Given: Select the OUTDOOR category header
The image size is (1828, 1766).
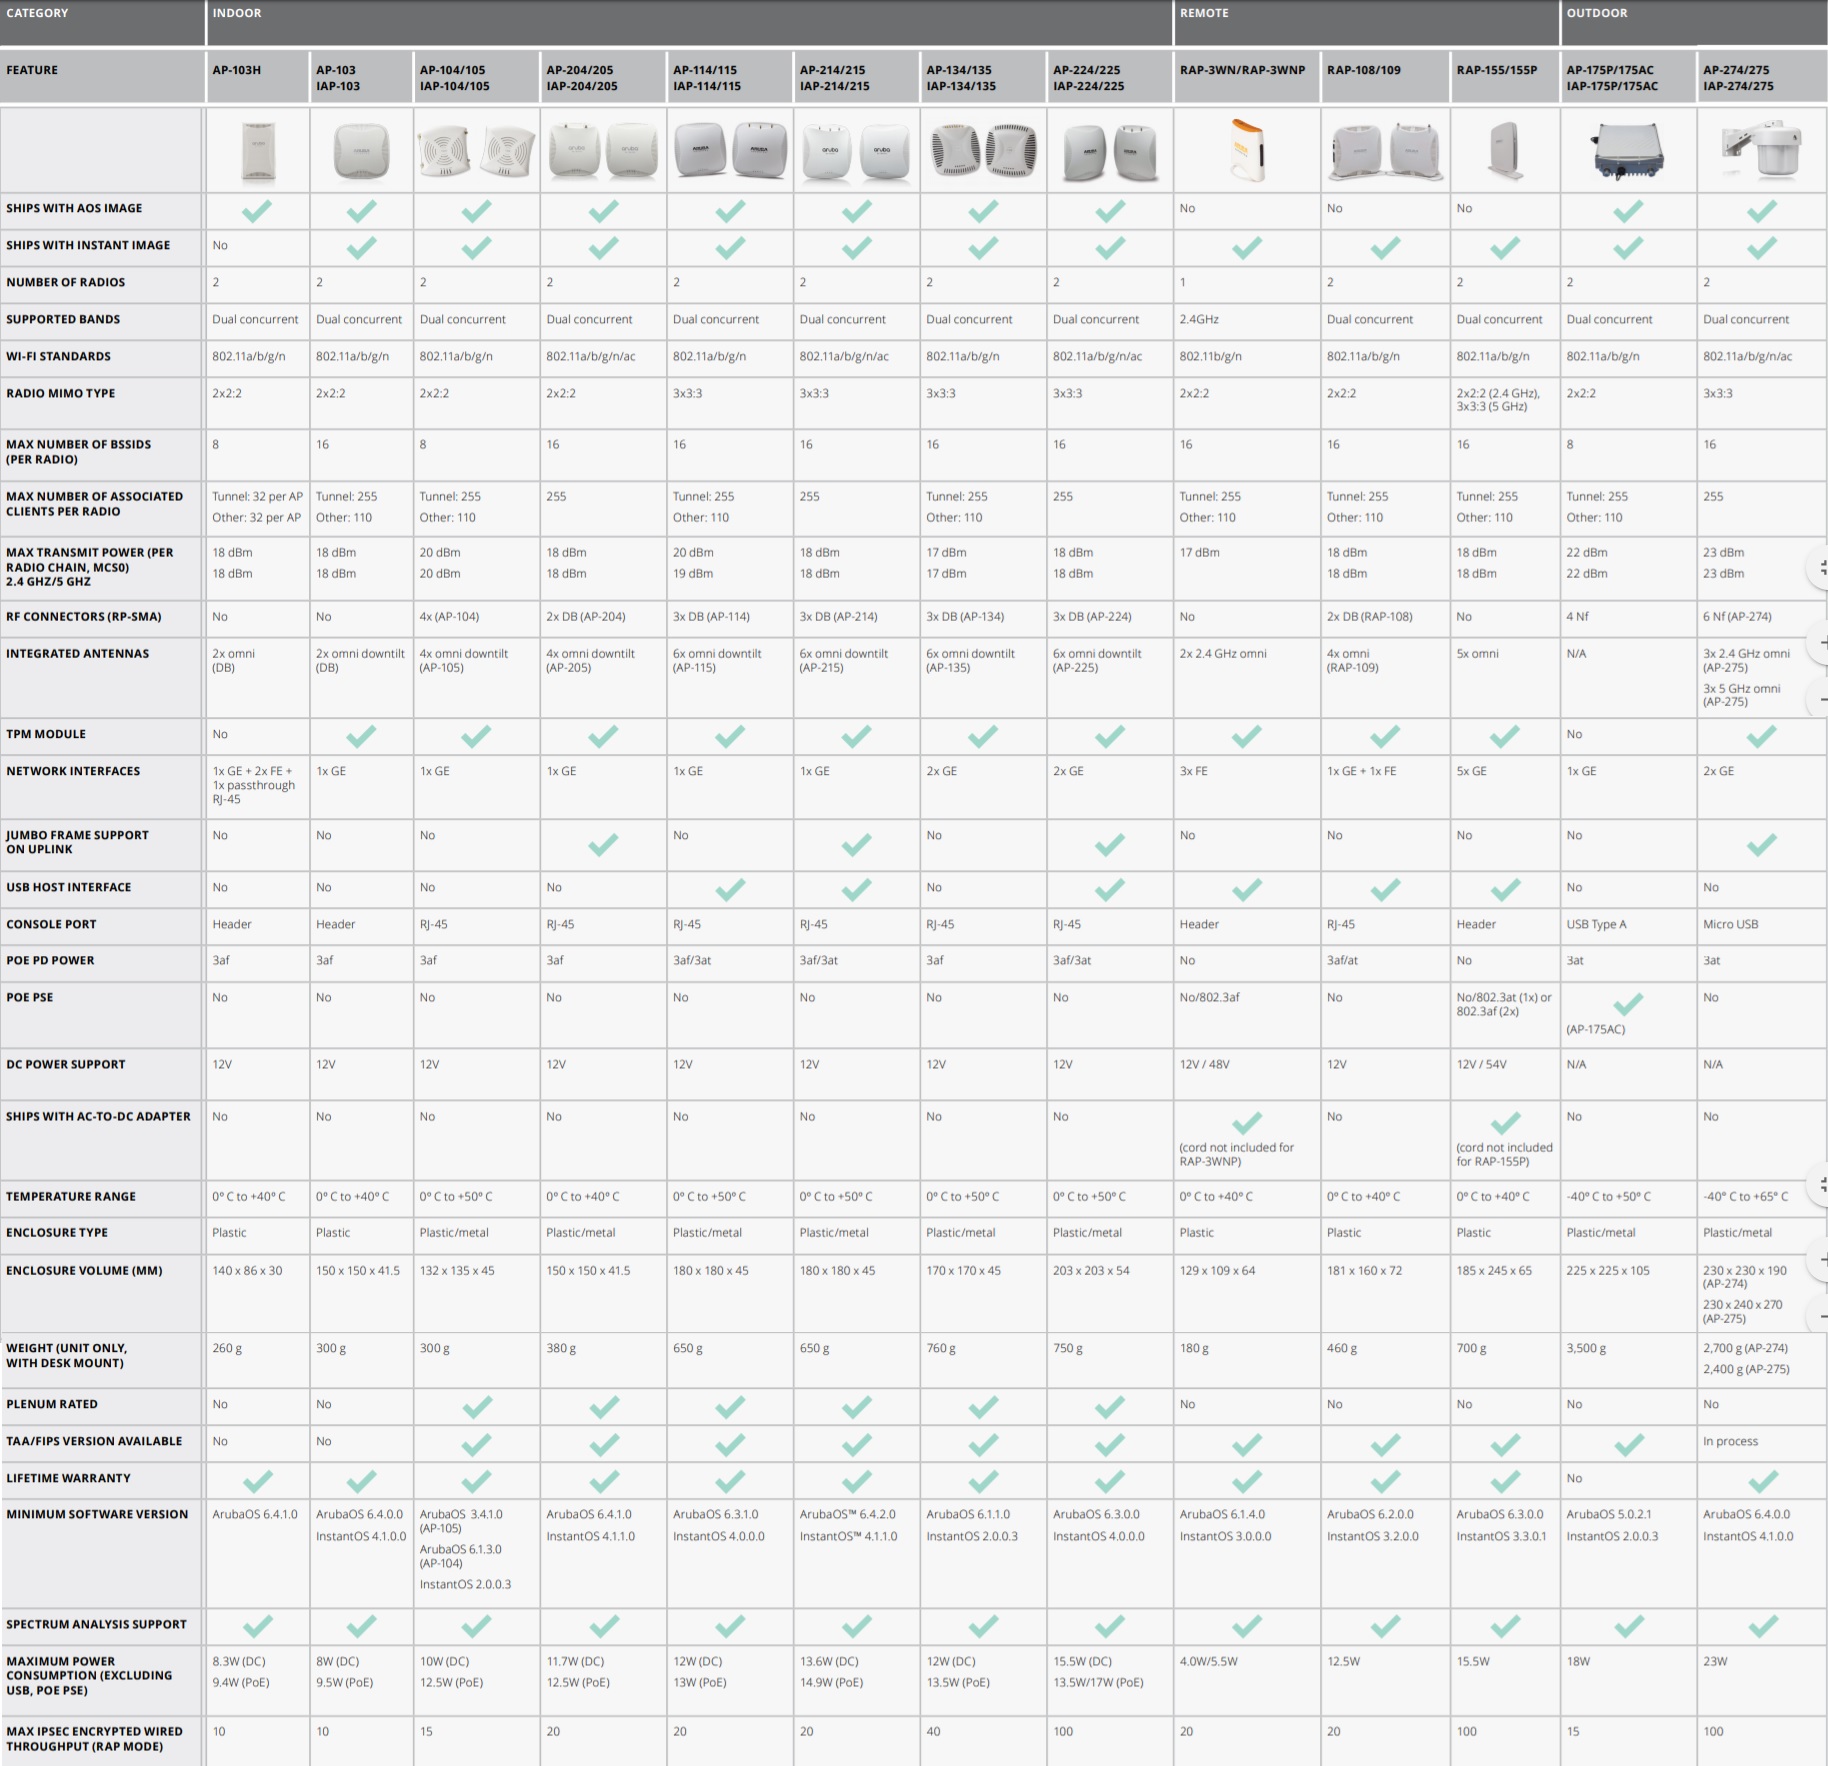Looking at the screenshot, I should click(1694, 22).
